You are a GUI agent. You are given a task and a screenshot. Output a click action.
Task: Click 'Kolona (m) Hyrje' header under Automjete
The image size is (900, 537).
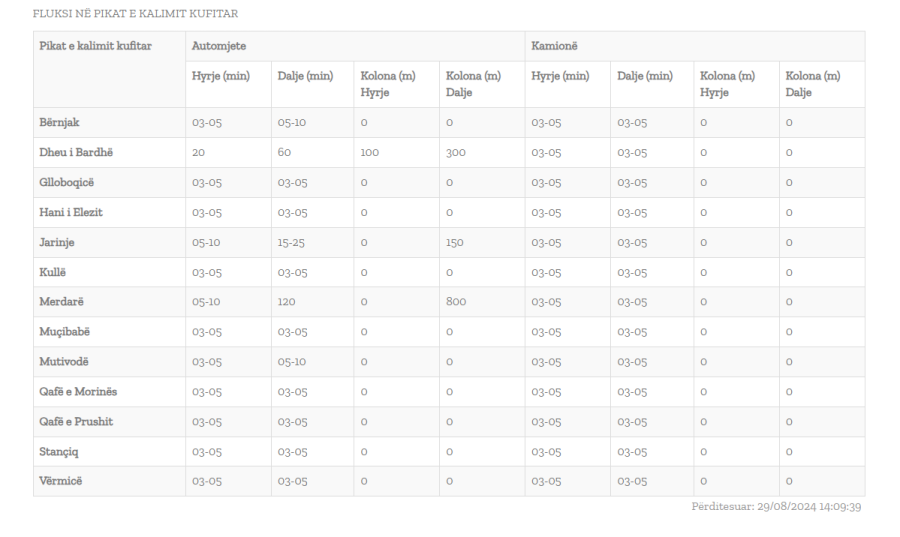pos(388,84)
